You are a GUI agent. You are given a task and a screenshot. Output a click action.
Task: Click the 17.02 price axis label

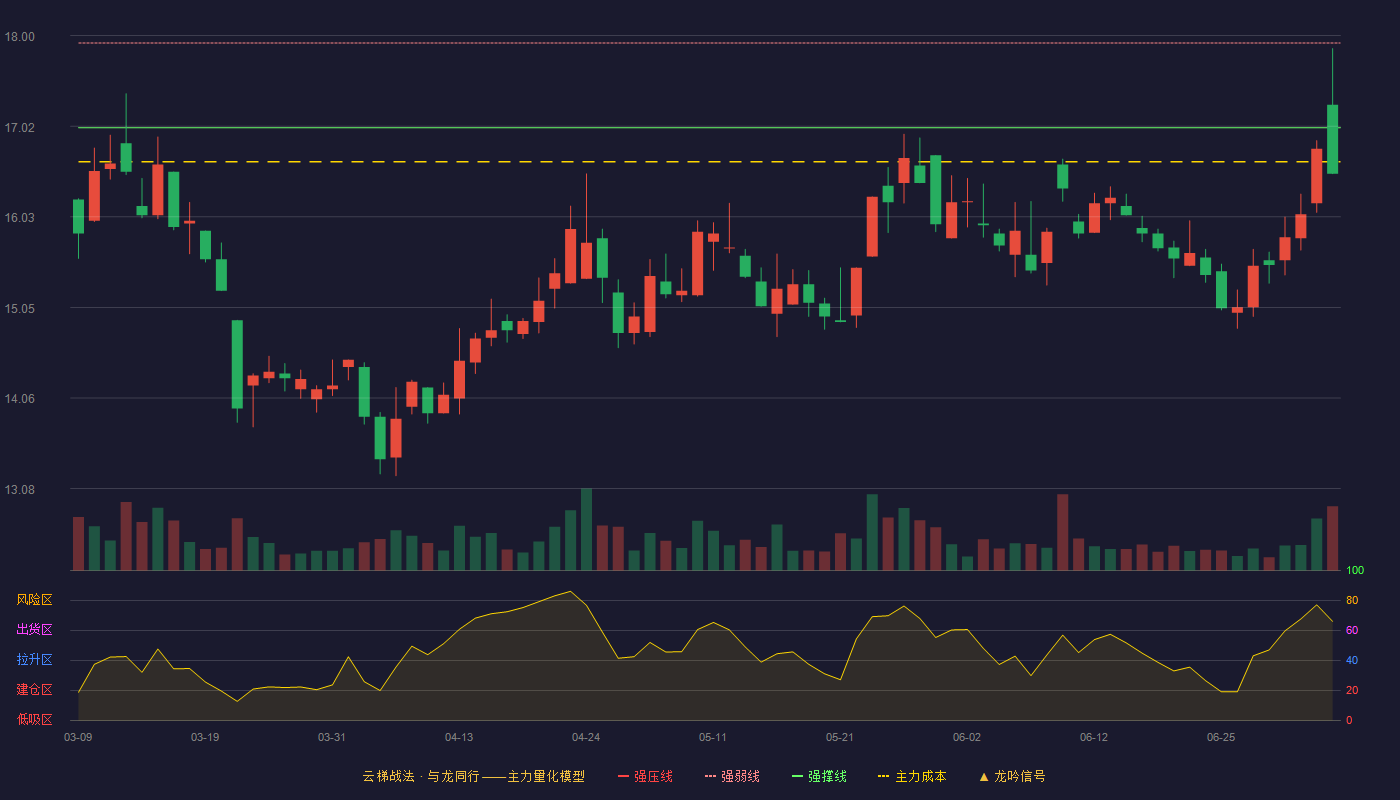[x=19, y=128]
